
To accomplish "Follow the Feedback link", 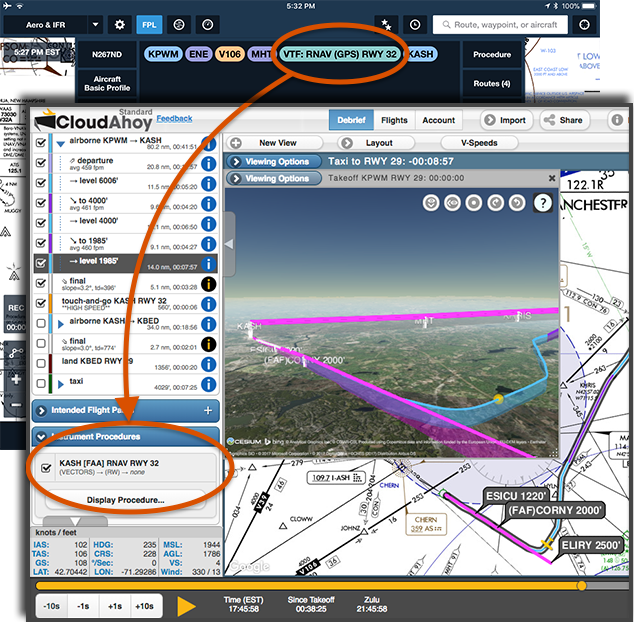I will (x=174, y=118).
